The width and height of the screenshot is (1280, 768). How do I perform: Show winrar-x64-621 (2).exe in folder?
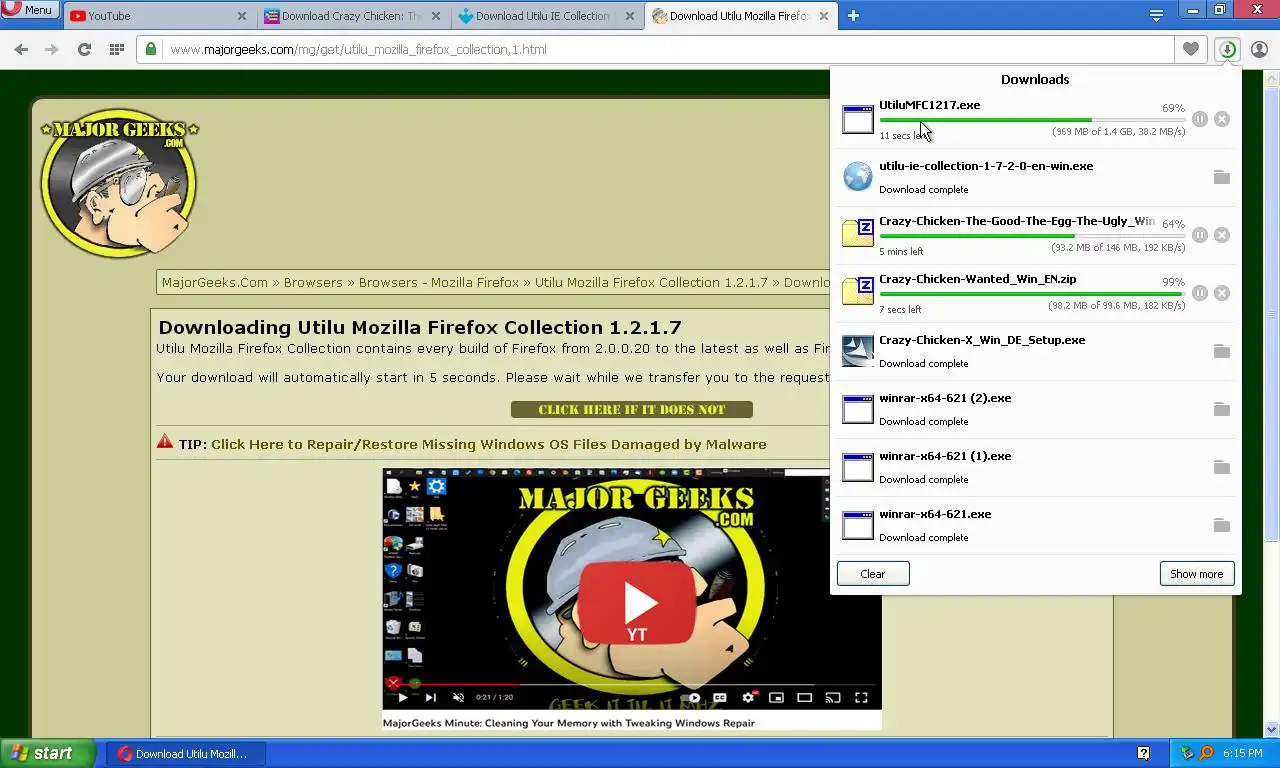[x=1221, y=409]
